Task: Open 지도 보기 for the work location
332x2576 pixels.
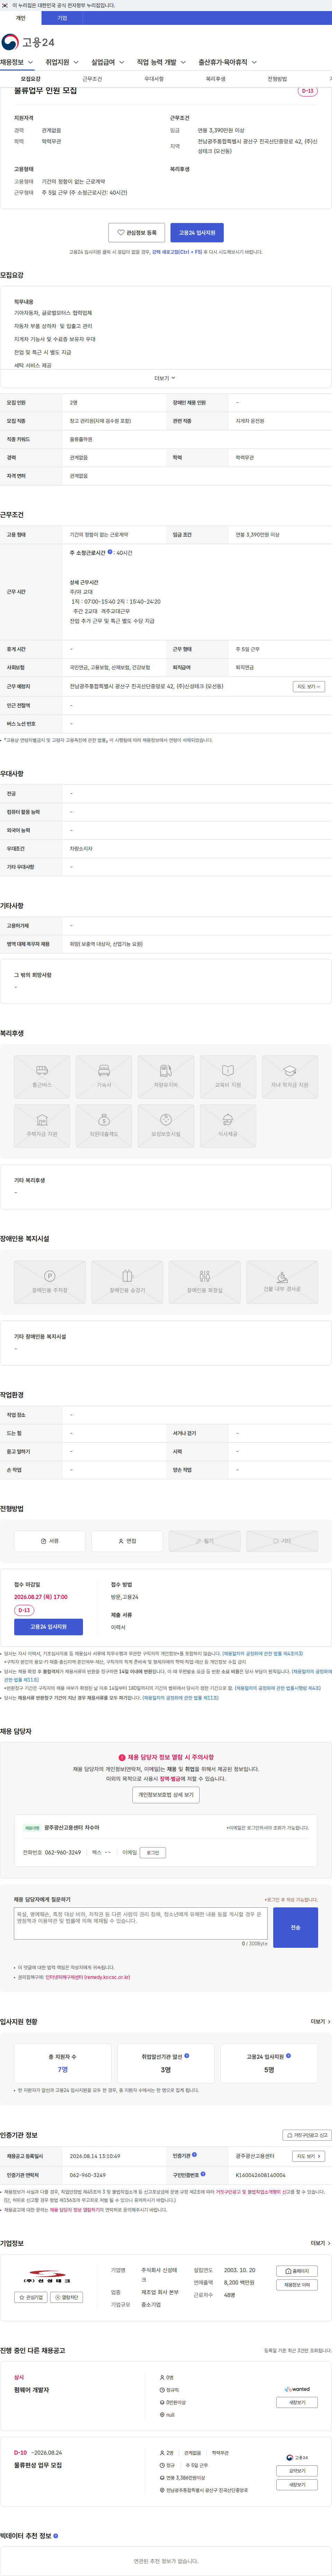Action: pos(308,687)
